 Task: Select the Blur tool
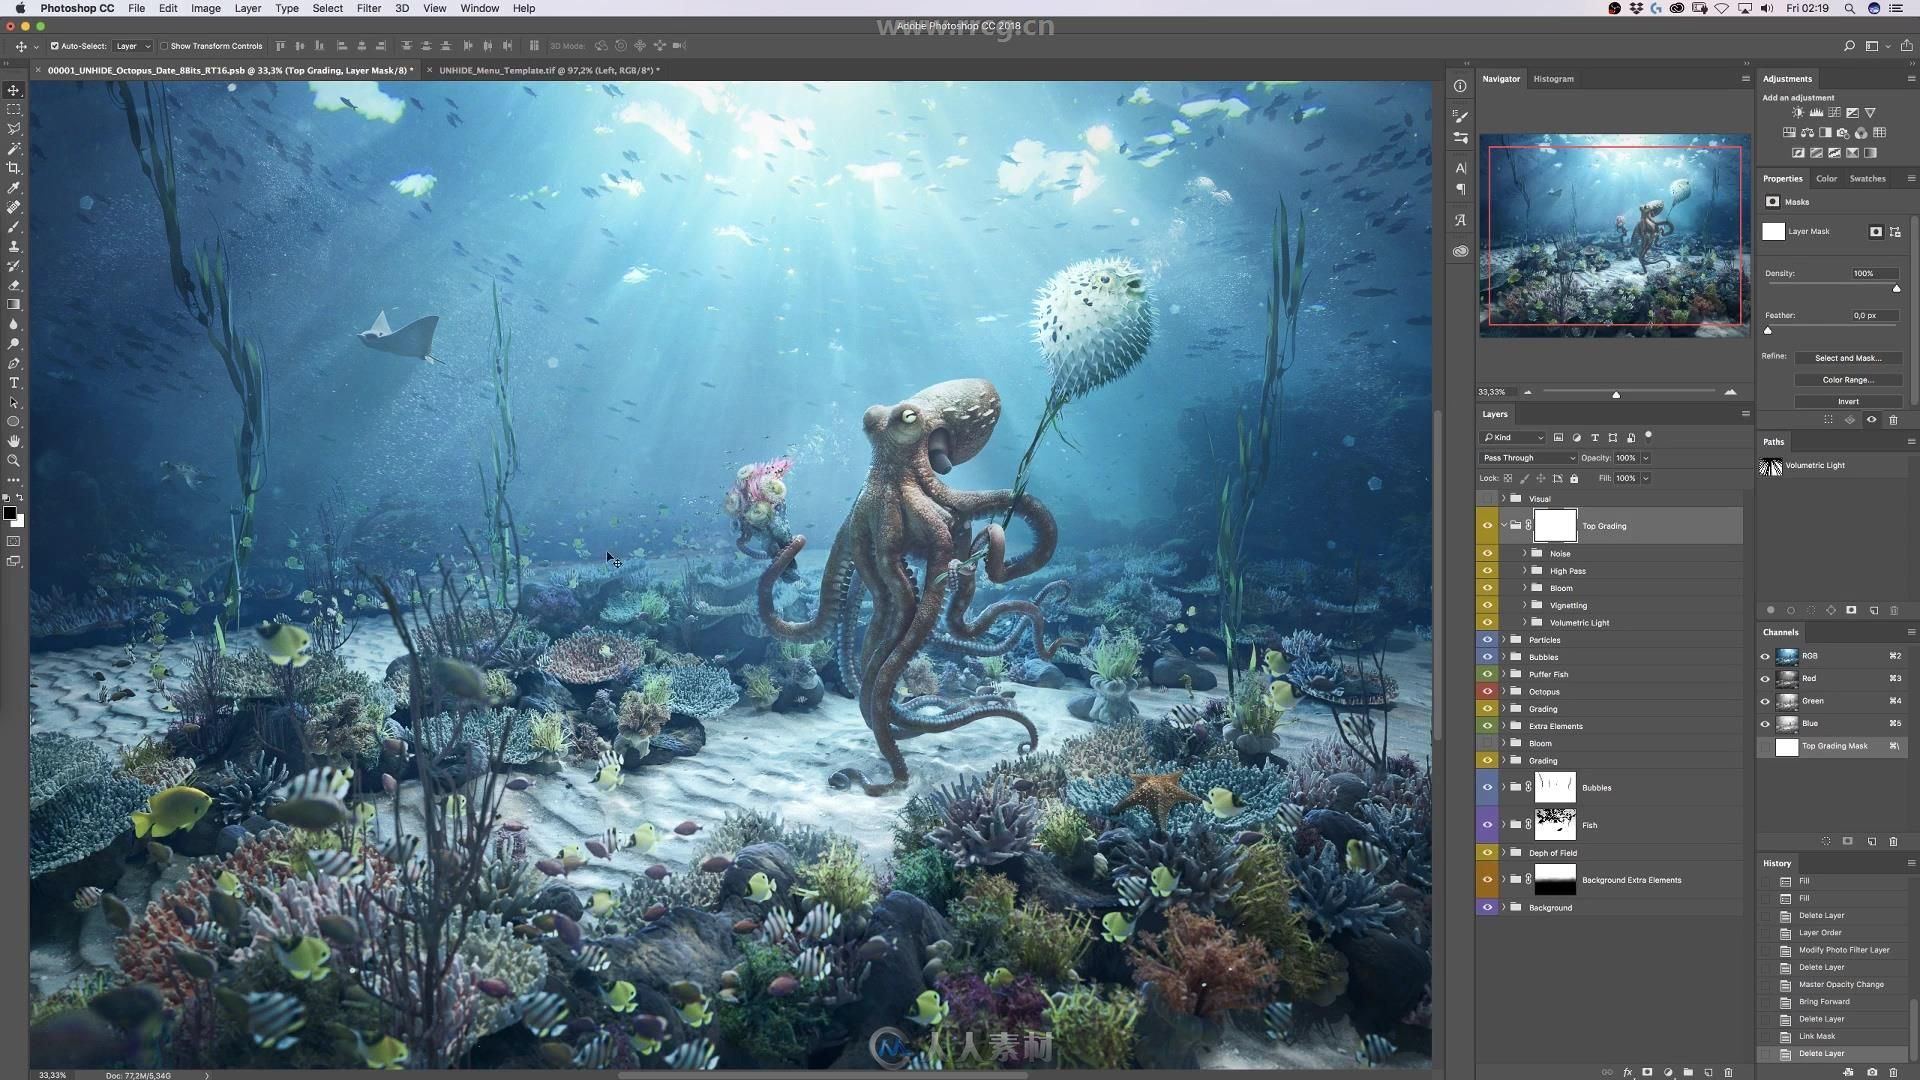click(x=14, y=324)
